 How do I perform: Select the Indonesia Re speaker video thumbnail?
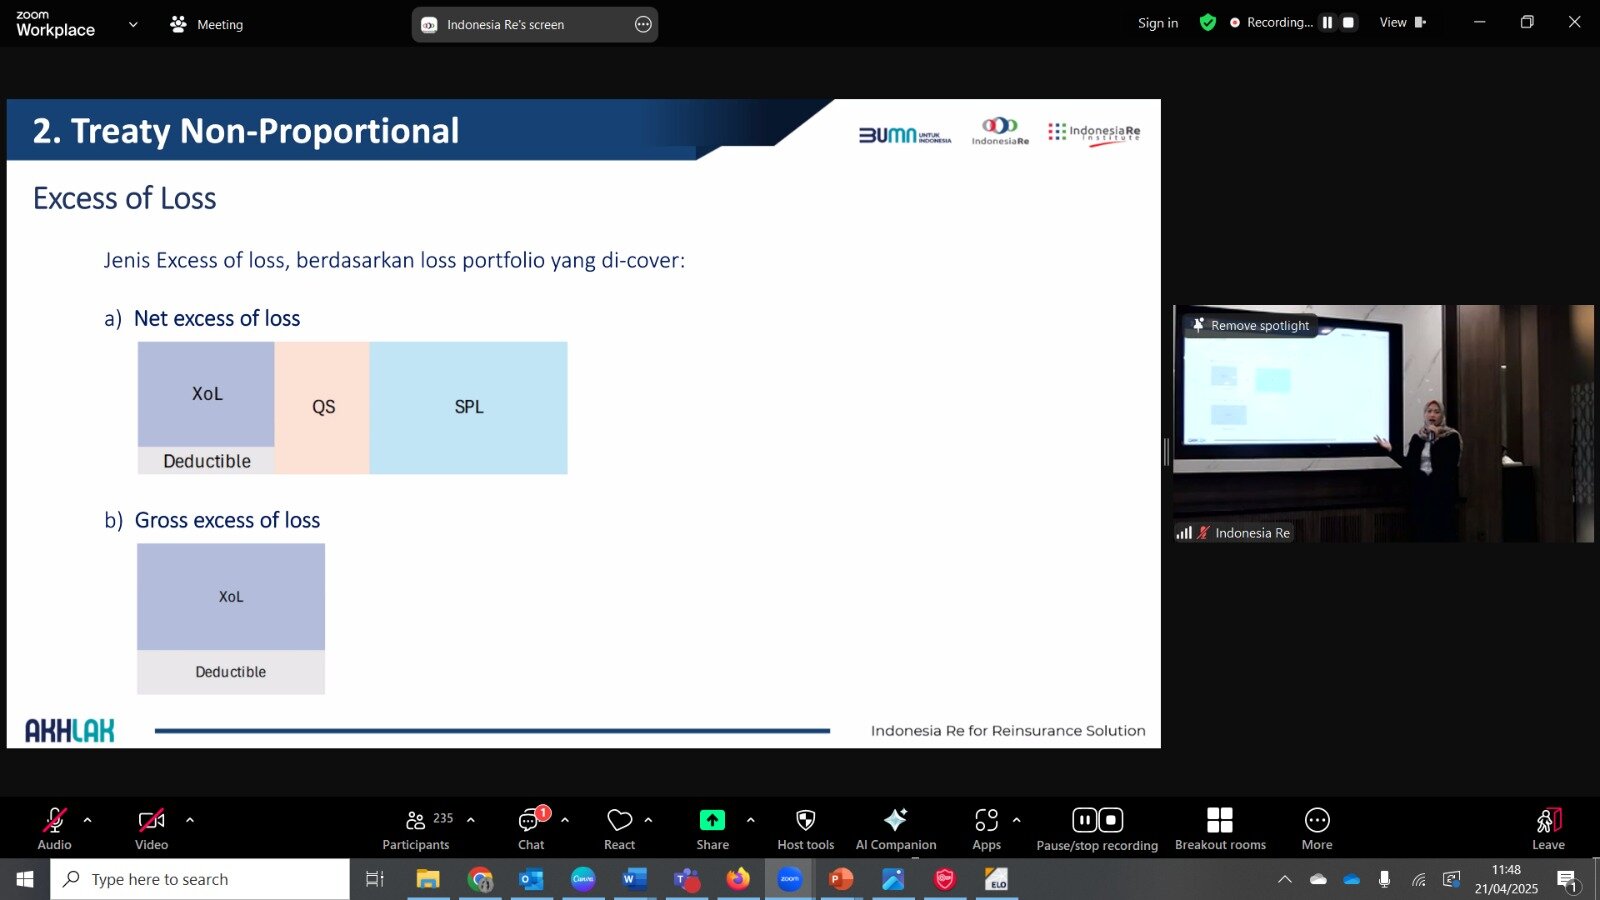click(1383, 423)
